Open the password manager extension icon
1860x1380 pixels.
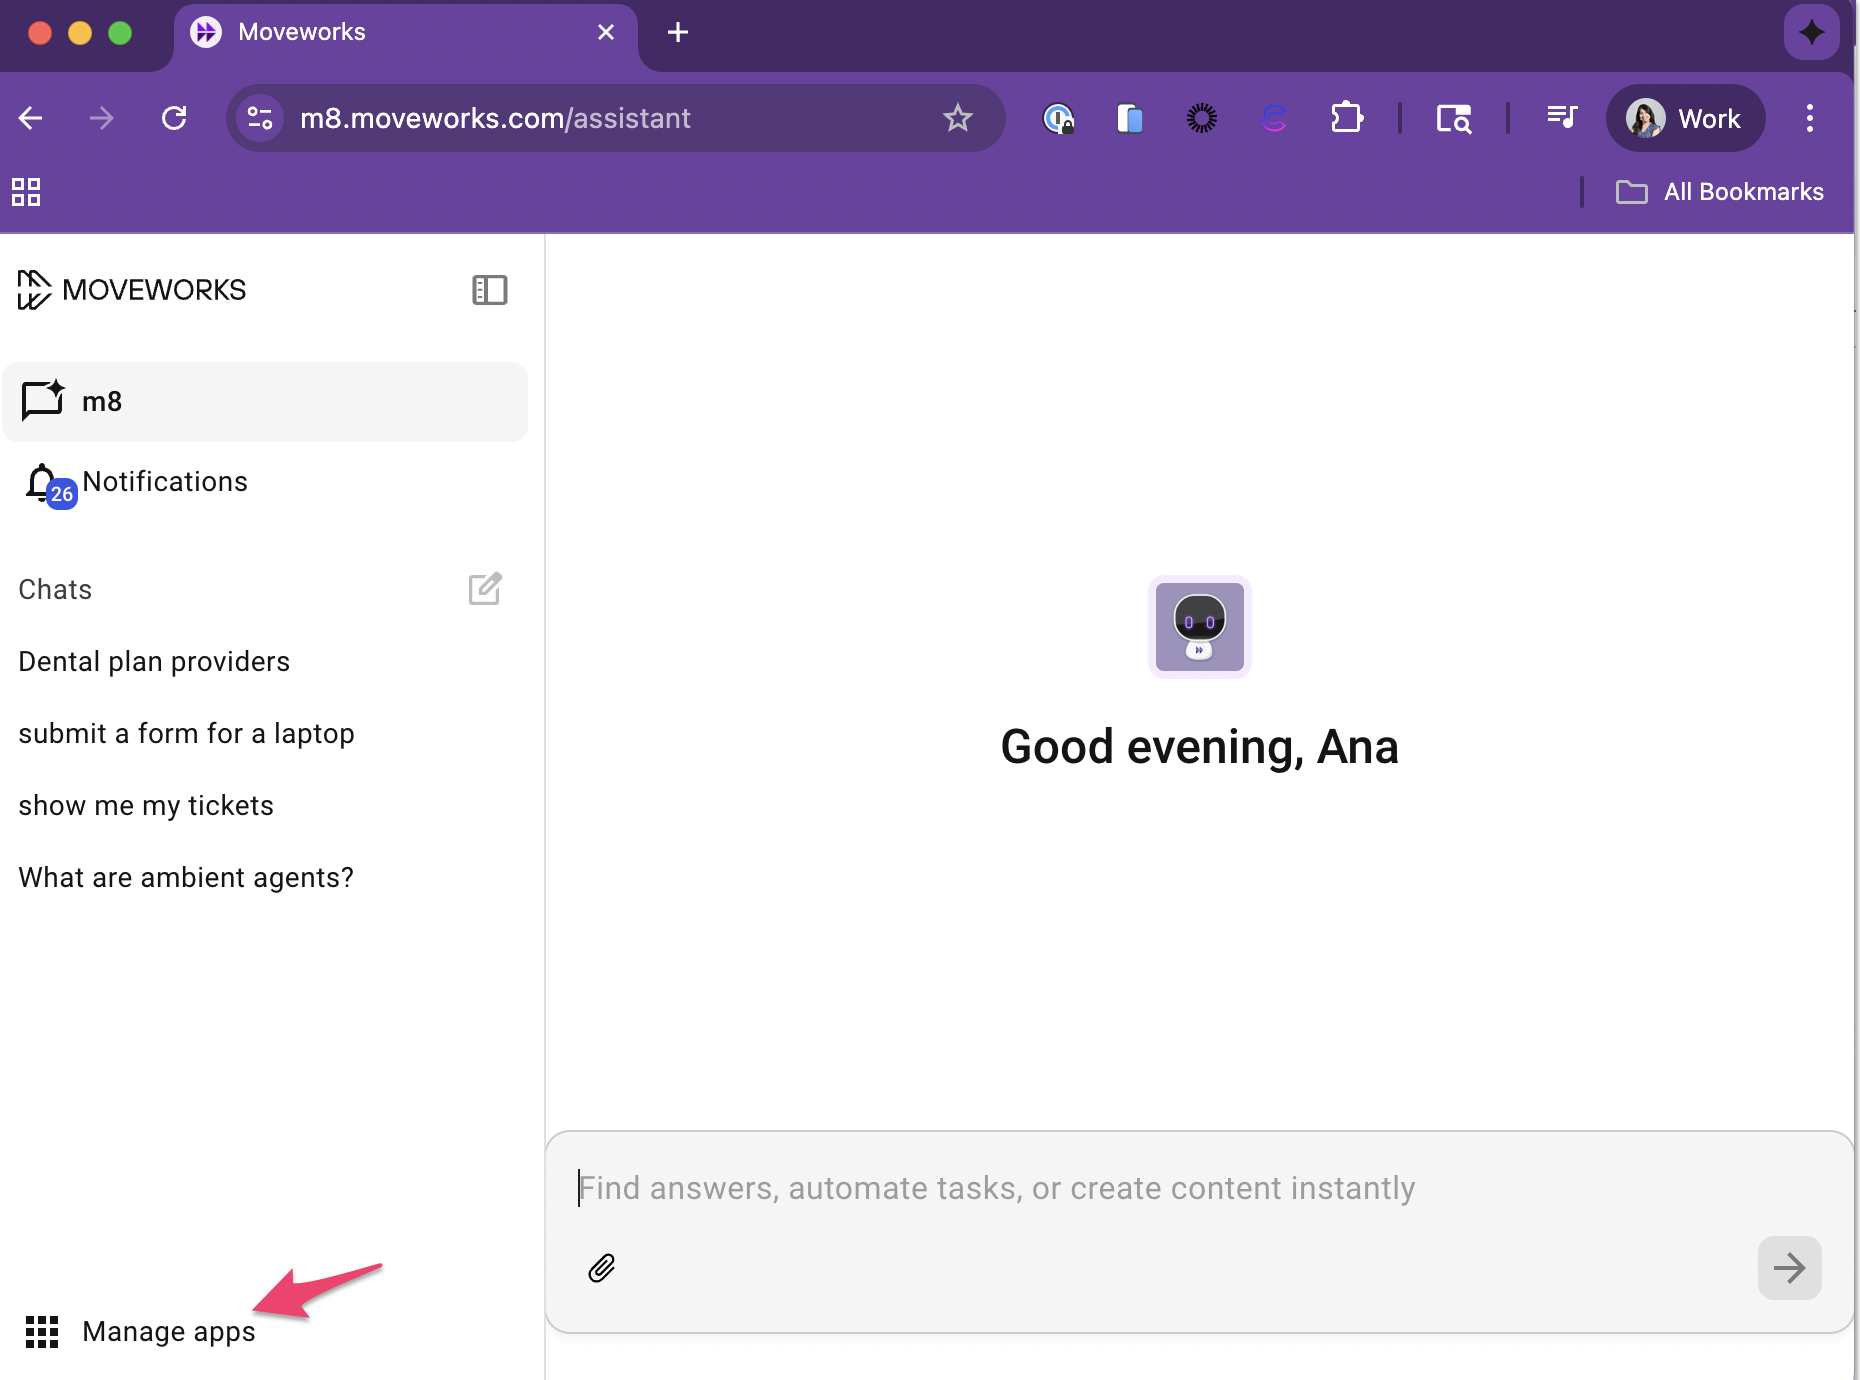(1058, 118)
